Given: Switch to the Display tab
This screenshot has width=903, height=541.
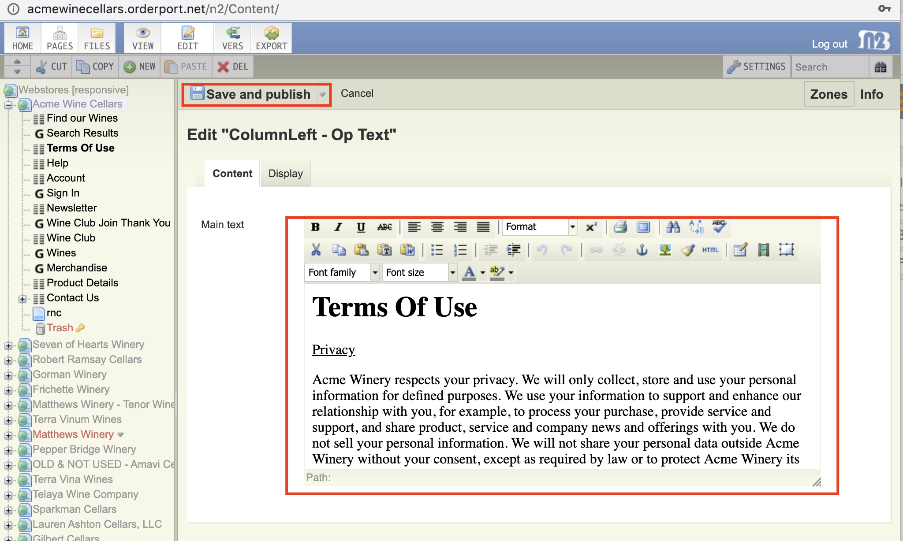Looking at the screenshot, I should (x=285, y=173).
